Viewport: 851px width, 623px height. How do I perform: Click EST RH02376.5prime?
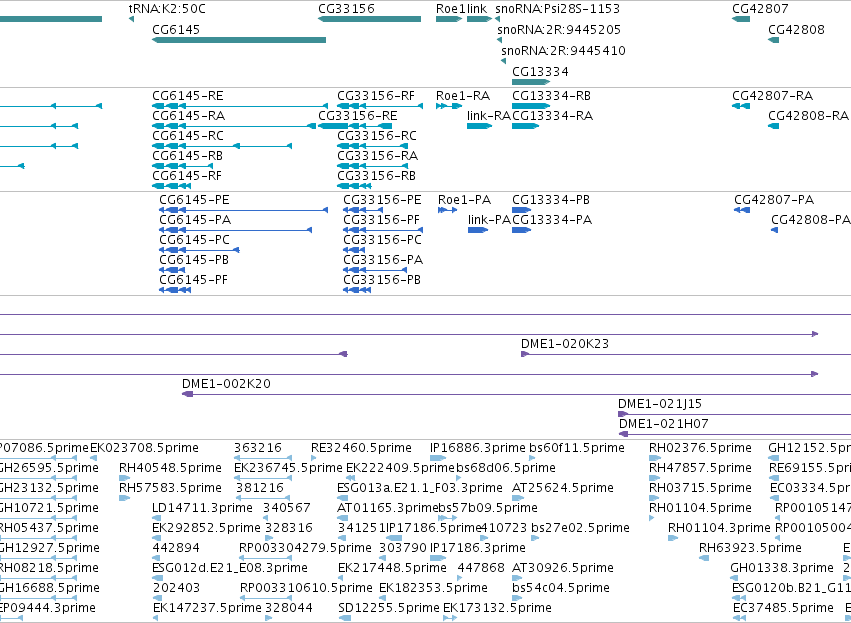coord(655,459)
